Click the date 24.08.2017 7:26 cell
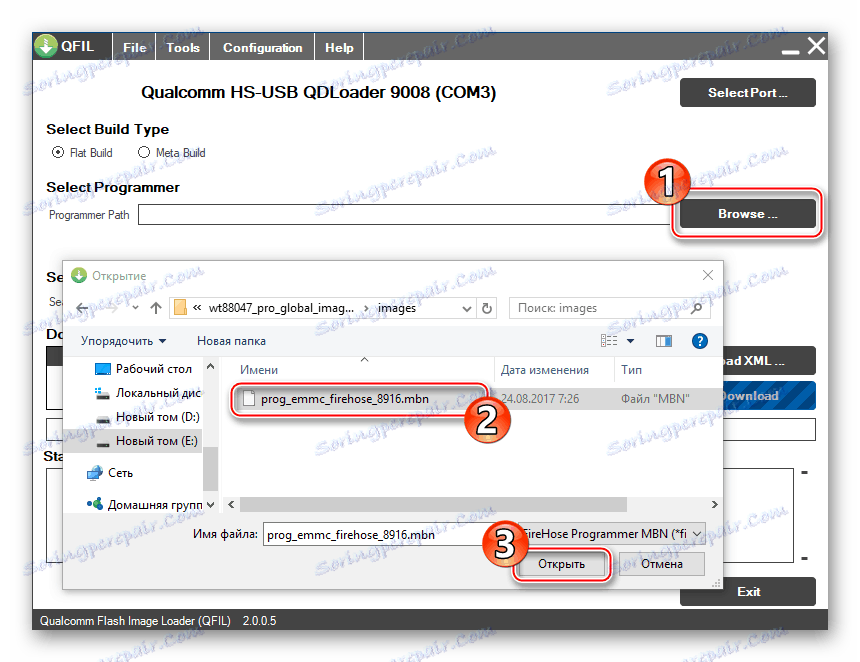This screenshot has height=662, width=860. [x=540, y=399]
